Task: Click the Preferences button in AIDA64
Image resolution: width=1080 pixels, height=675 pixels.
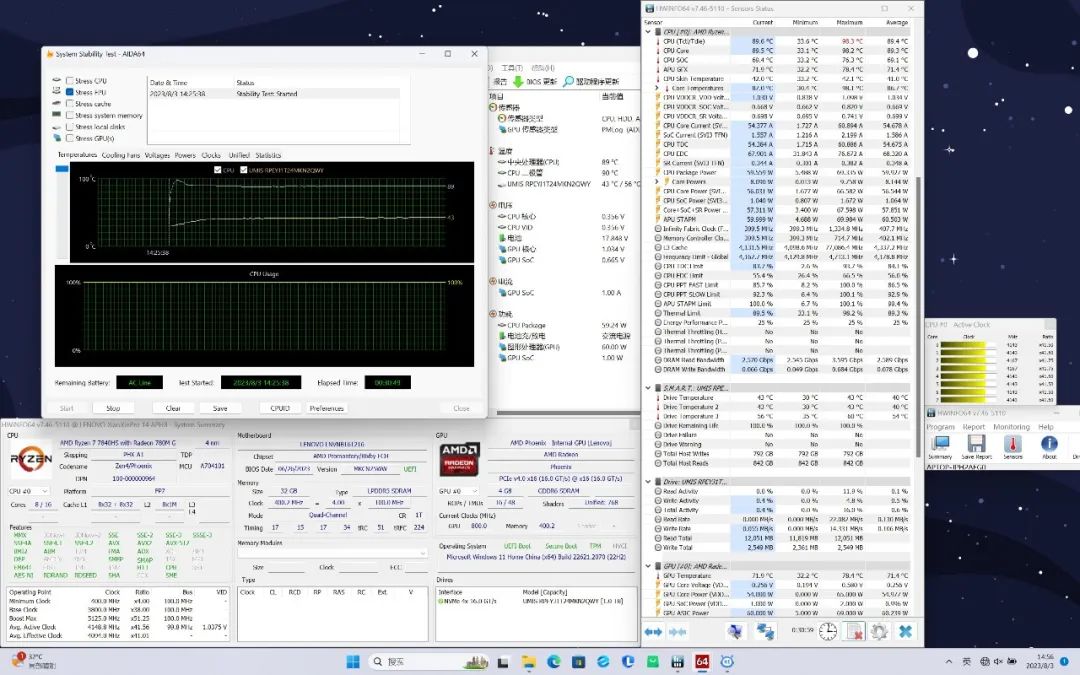Action: (x=326, y=408)
